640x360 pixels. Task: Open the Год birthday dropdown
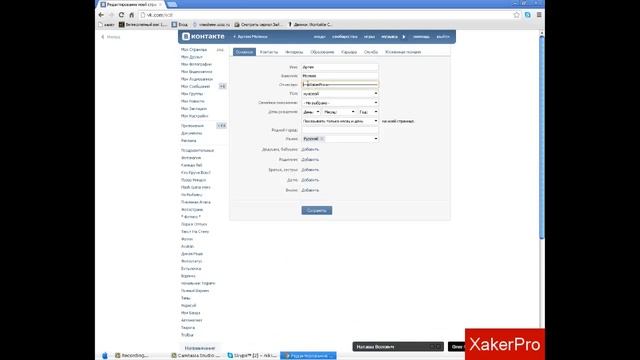click(x=368, y=112)
